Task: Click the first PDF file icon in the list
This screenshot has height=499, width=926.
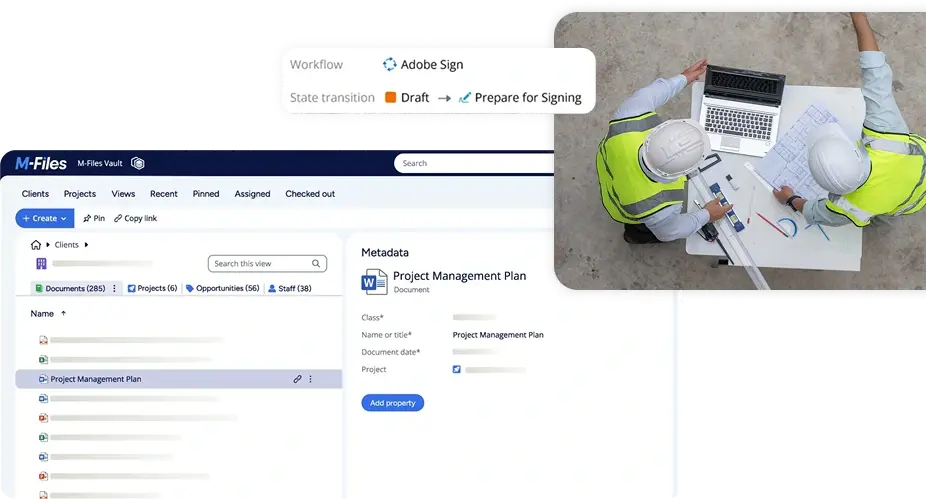Action: click(x=43, y=340)
